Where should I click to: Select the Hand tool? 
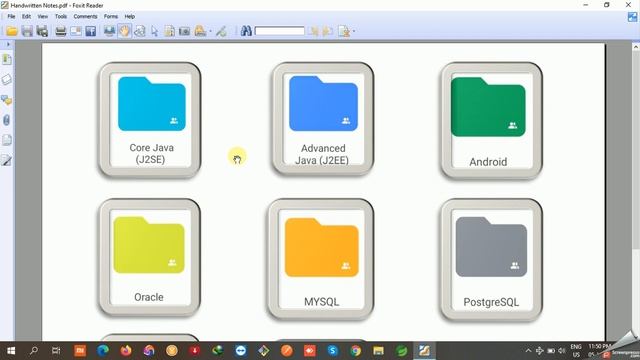tap(124, 31)
